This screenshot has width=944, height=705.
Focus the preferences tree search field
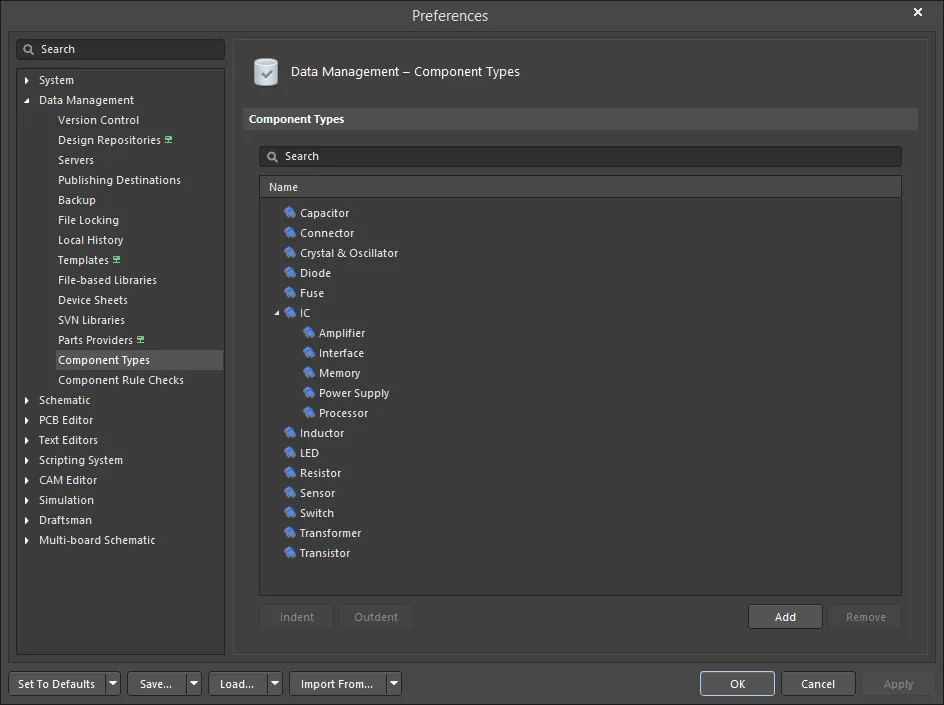120,49
